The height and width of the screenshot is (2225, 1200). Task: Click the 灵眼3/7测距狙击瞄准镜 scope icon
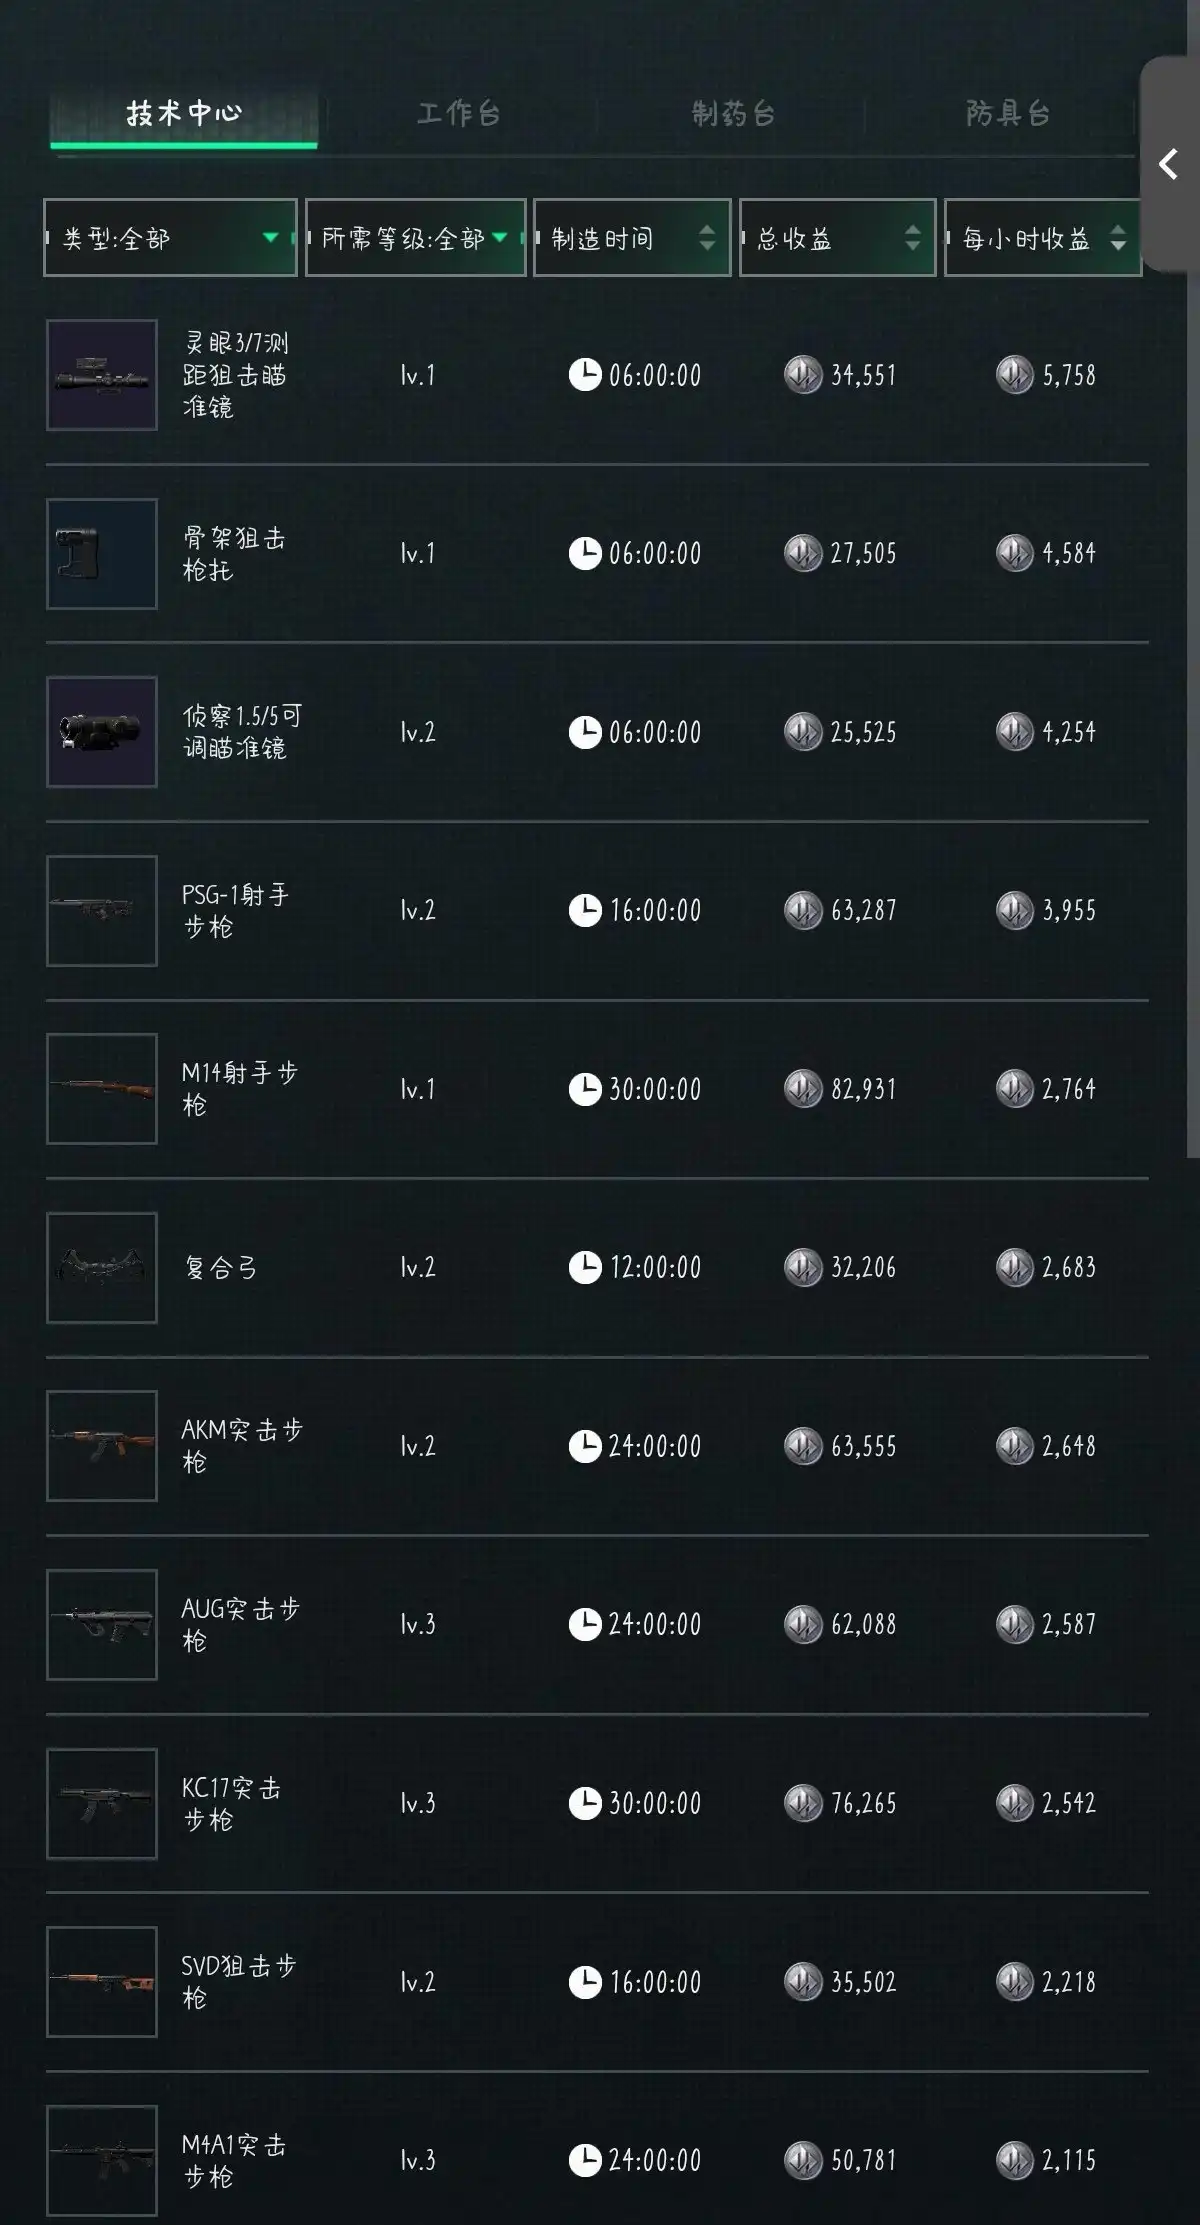[102, 375]
